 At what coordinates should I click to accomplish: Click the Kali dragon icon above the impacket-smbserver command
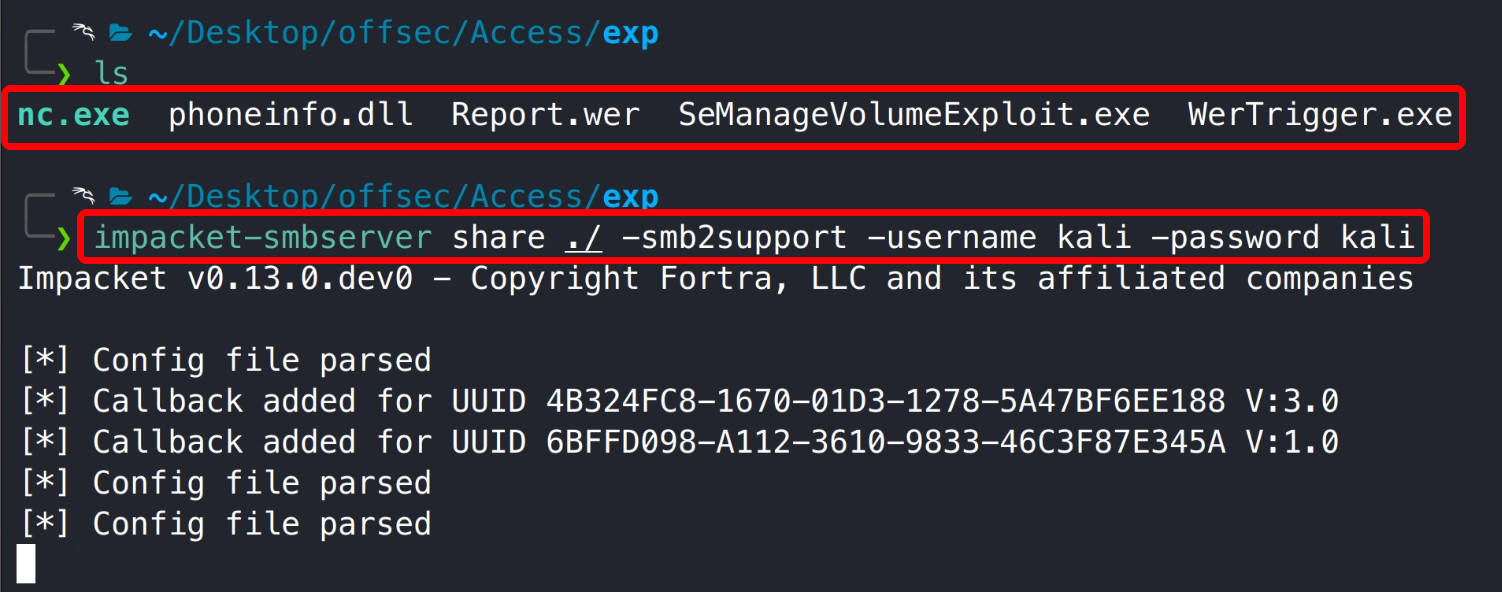[83, 196]
